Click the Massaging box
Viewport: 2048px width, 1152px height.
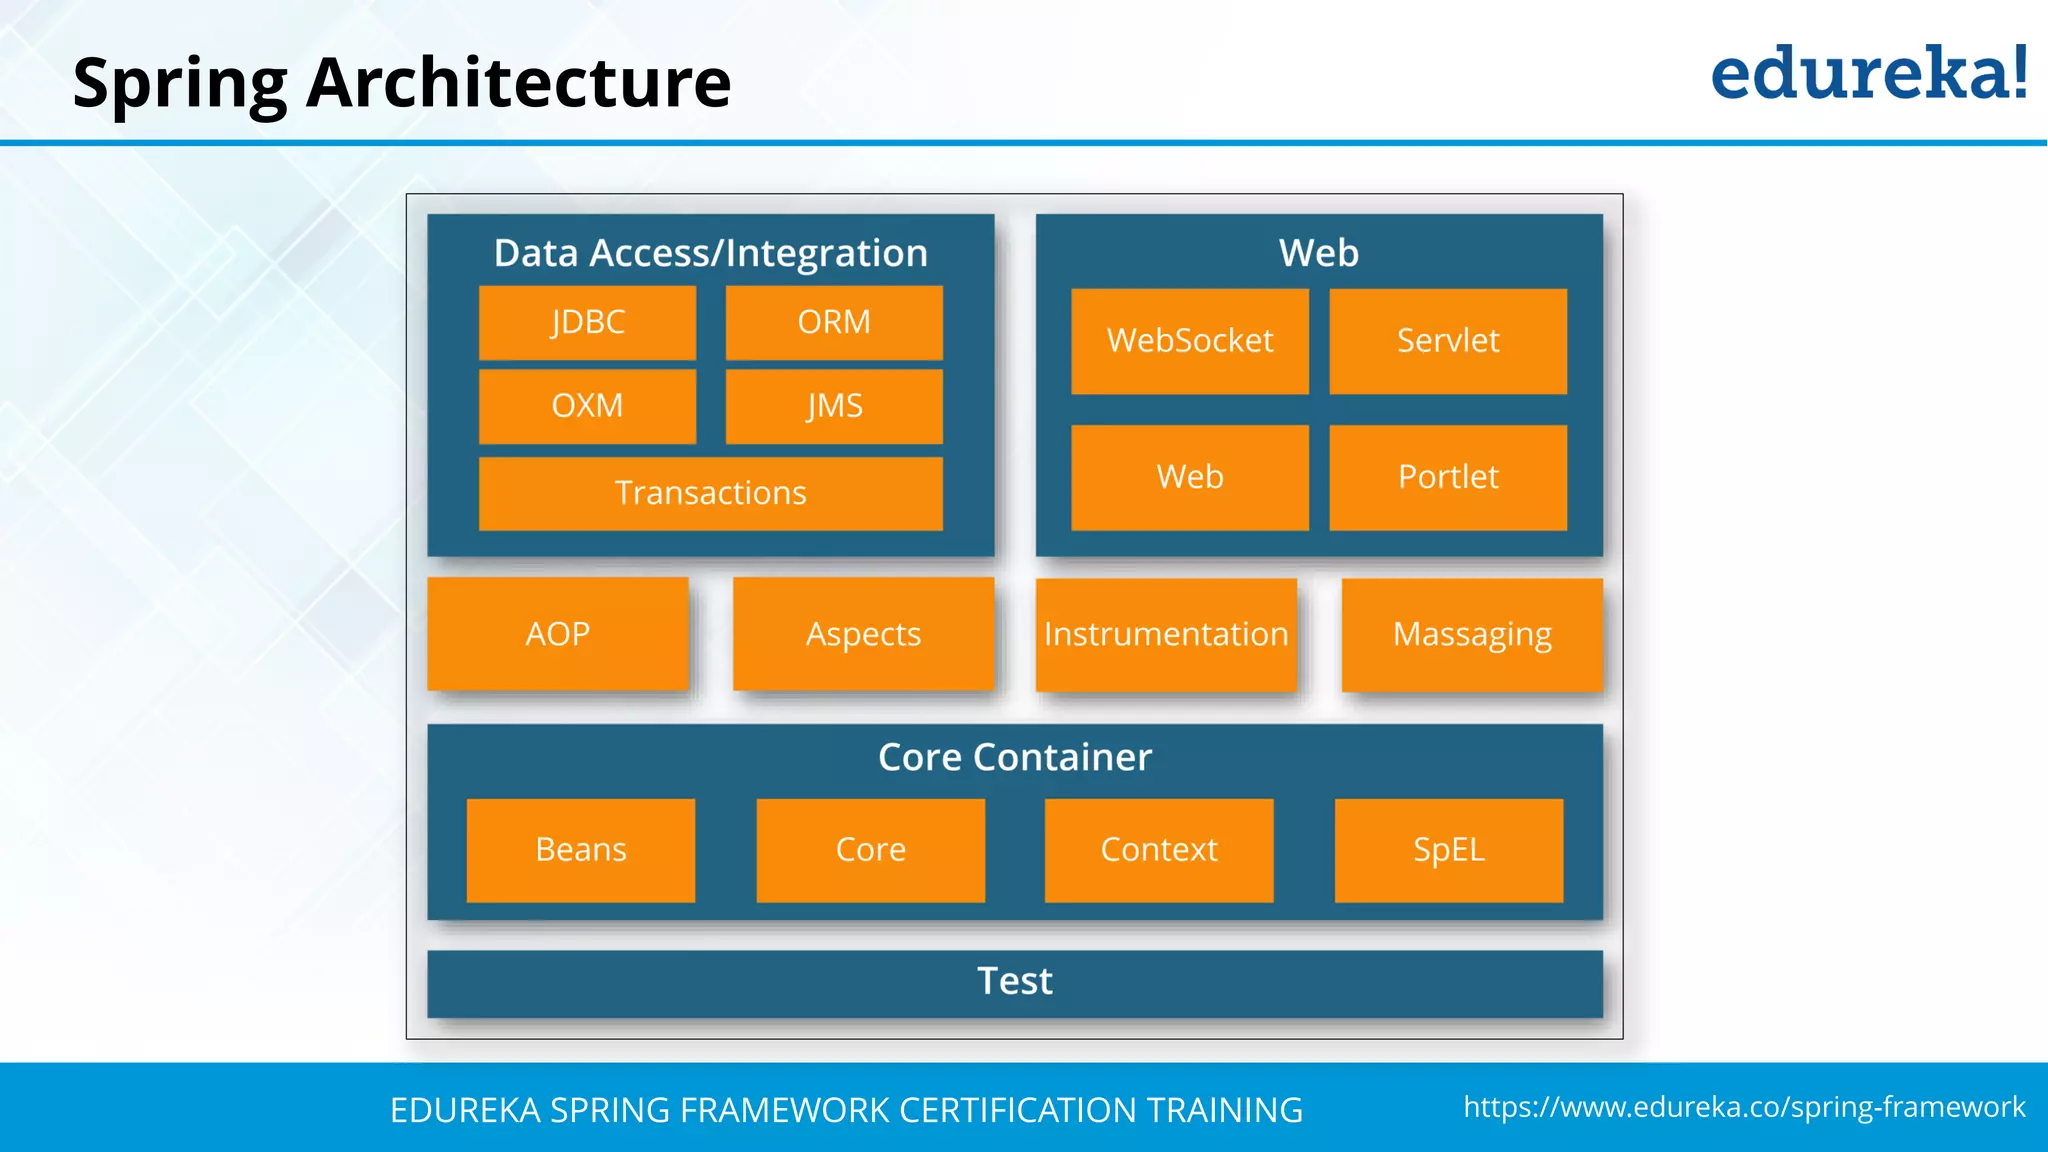[1471, 634]
